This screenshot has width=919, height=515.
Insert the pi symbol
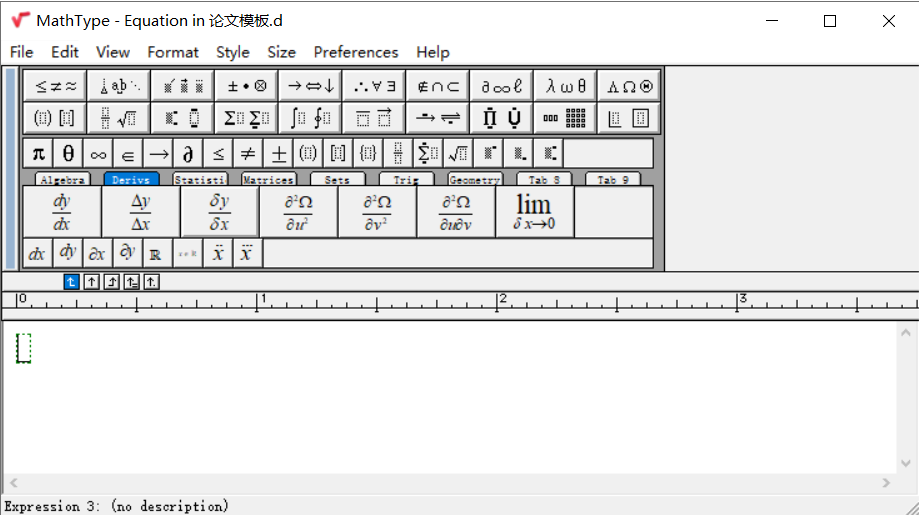click(38, 154)
